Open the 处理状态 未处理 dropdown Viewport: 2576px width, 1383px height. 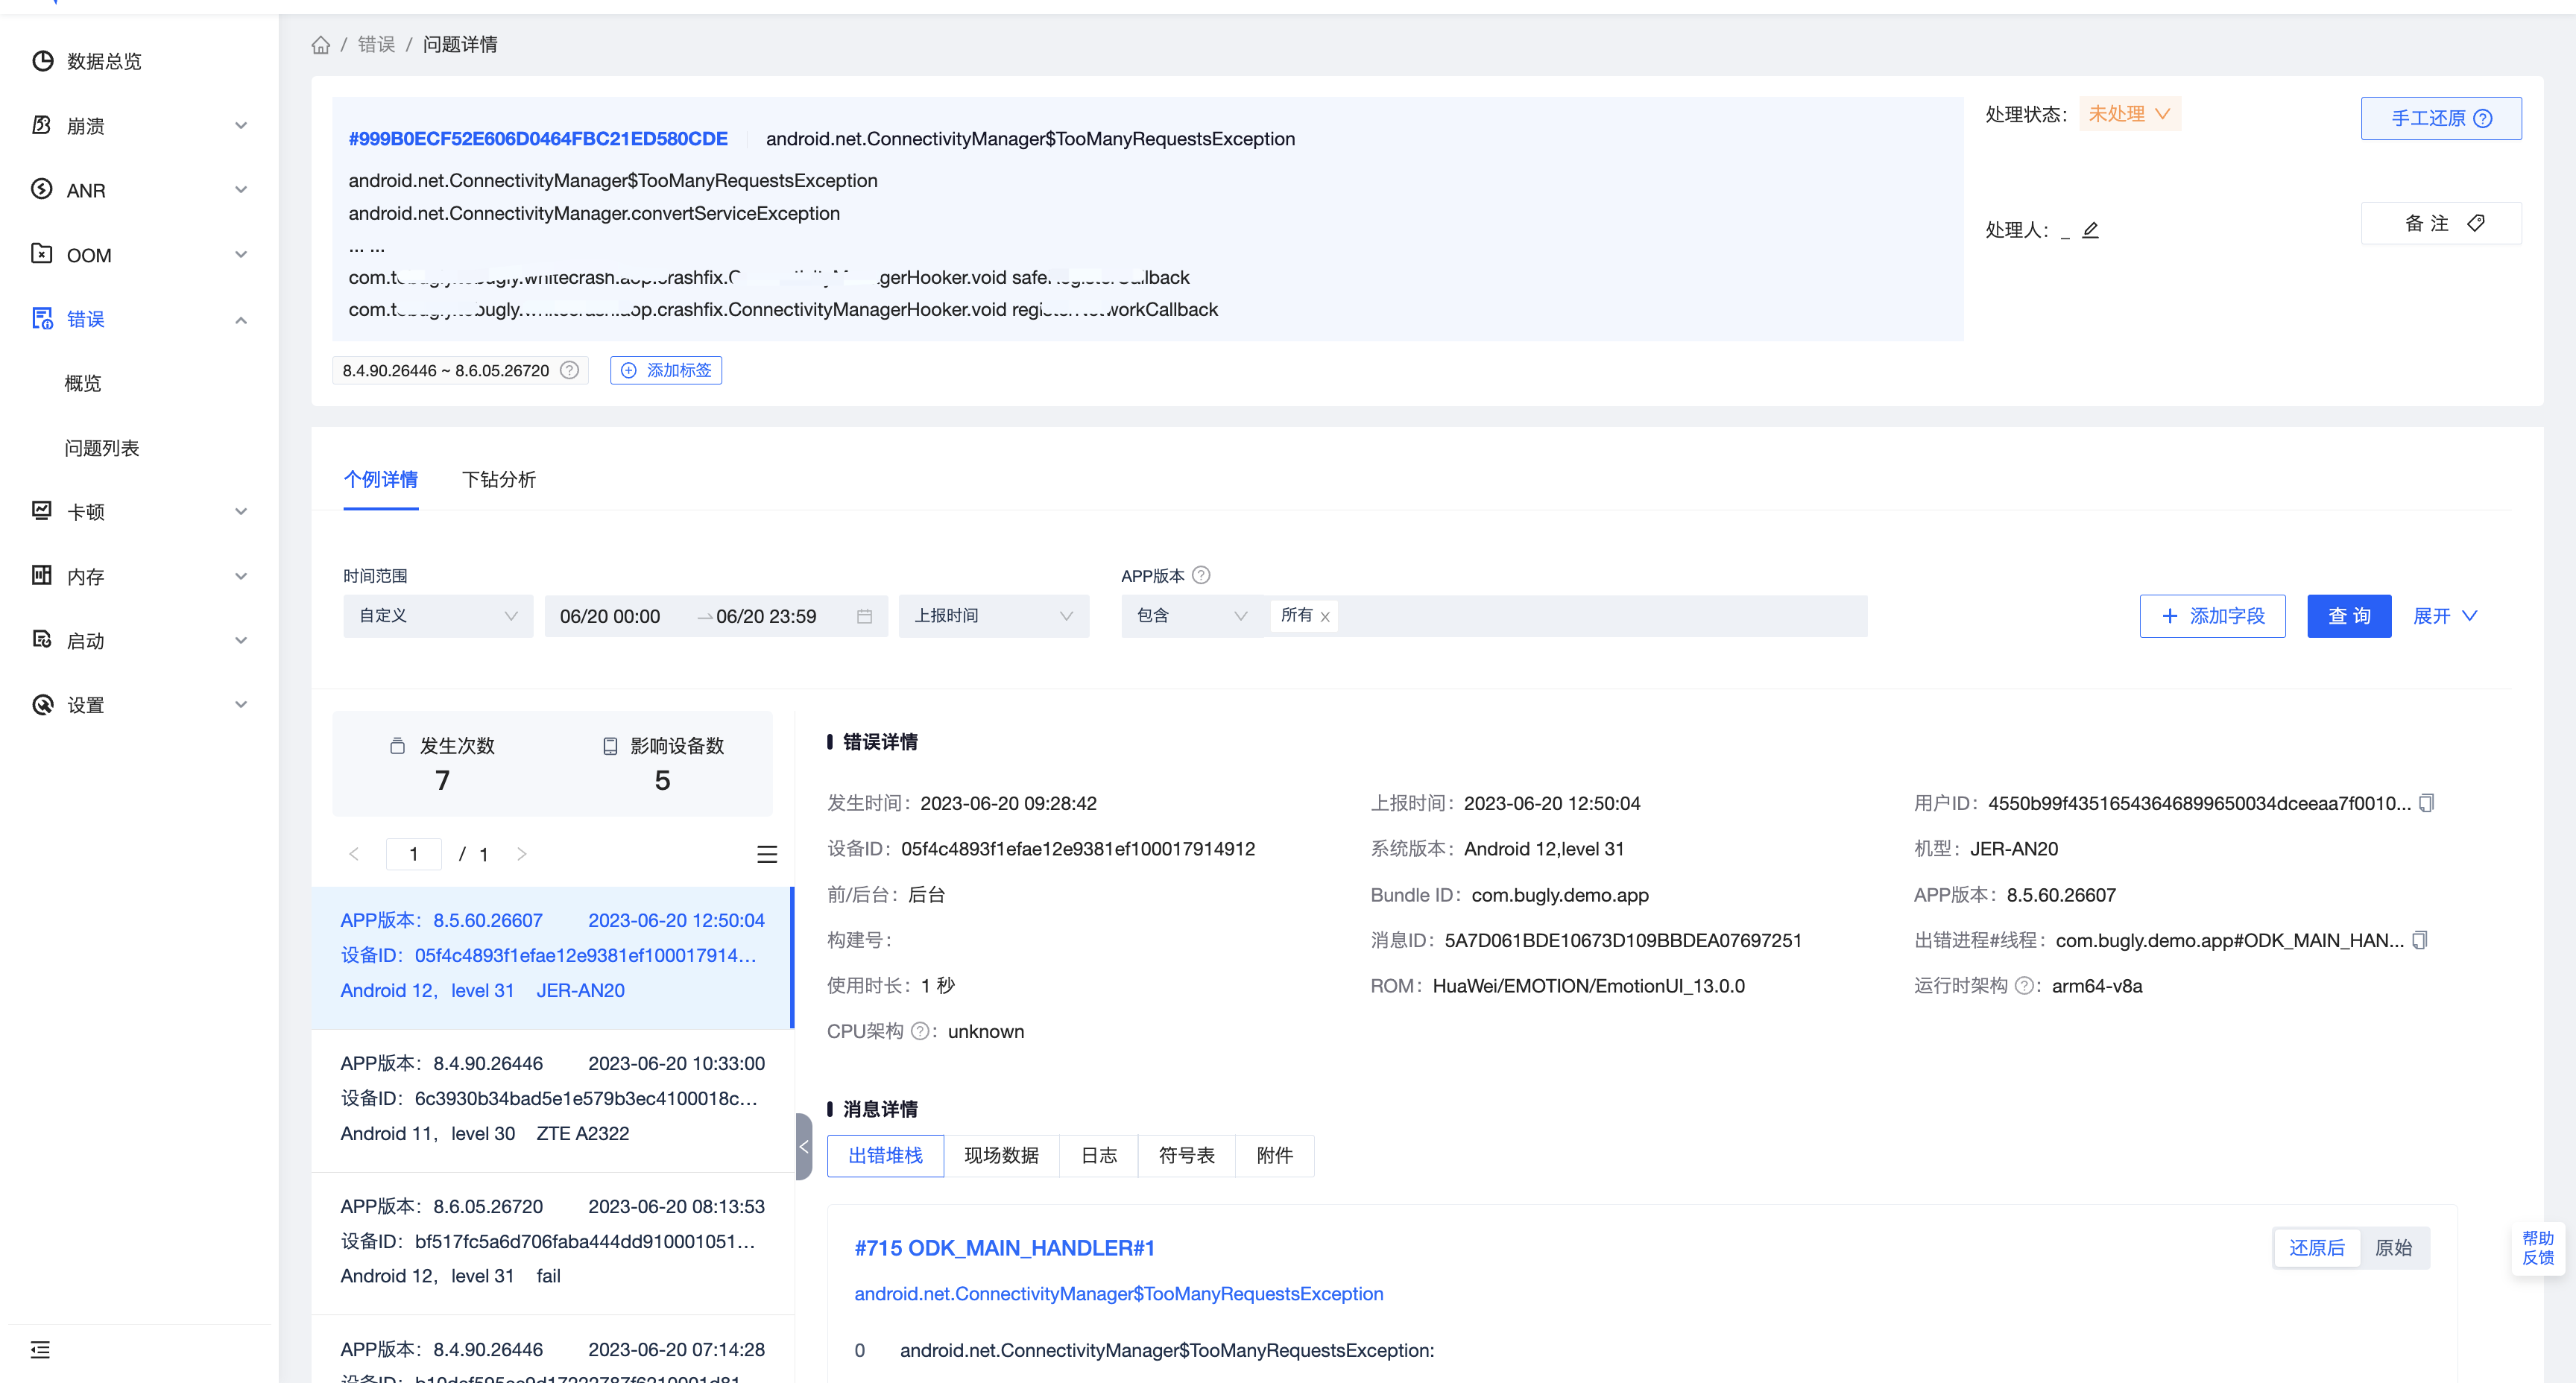pos(2129,114)
